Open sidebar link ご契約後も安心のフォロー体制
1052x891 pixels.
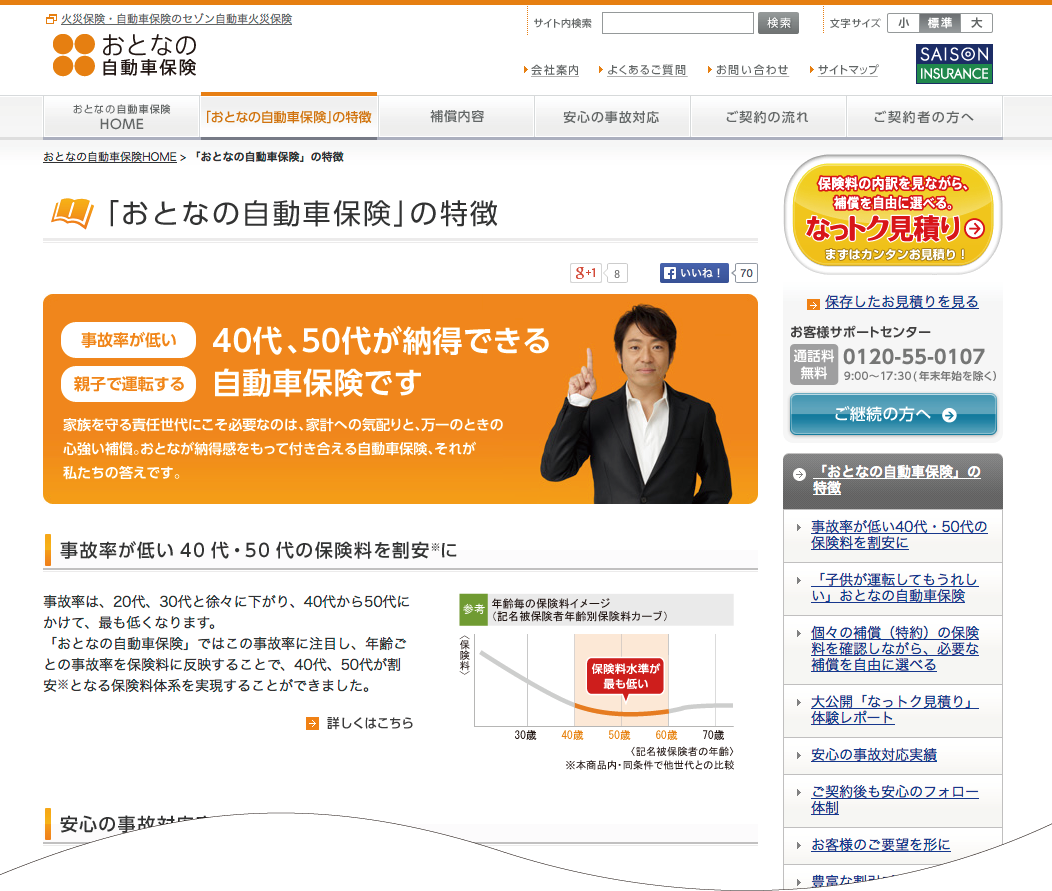coord(895,800)
